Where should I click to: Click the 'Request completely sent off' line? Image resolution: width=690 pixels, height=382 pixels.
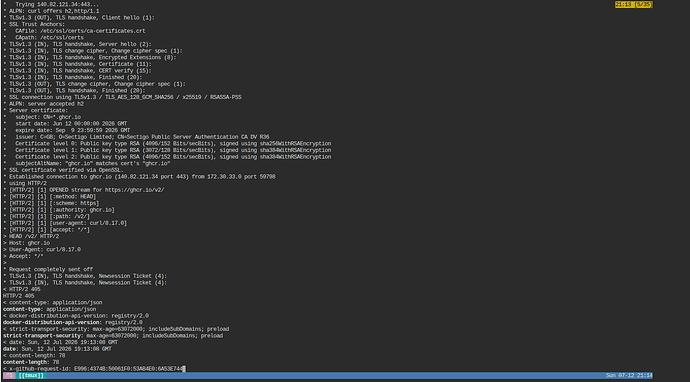48,269
